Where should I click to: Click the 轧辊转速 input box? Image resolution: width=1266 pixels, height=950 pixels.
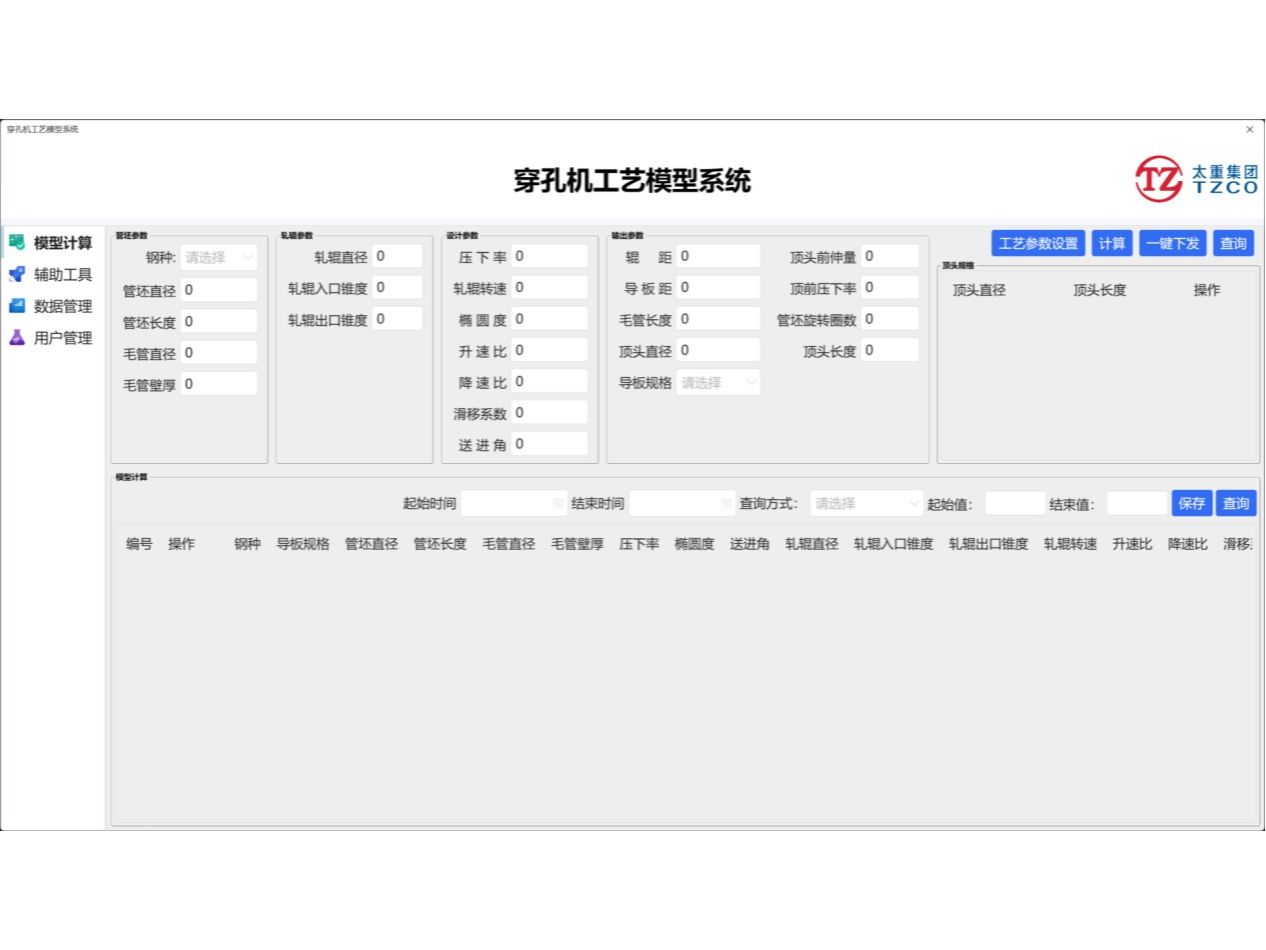[548, 288]
